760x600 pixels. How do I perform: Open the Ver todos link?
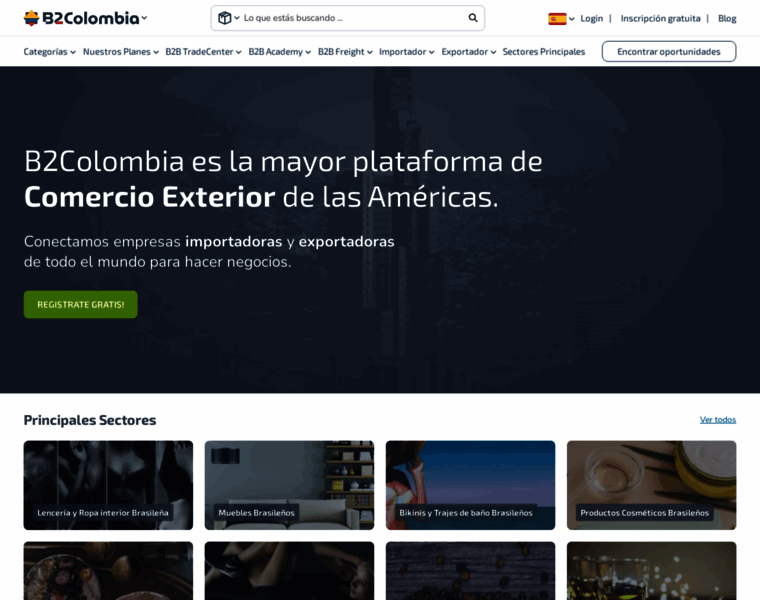click(x=717, y=420)
